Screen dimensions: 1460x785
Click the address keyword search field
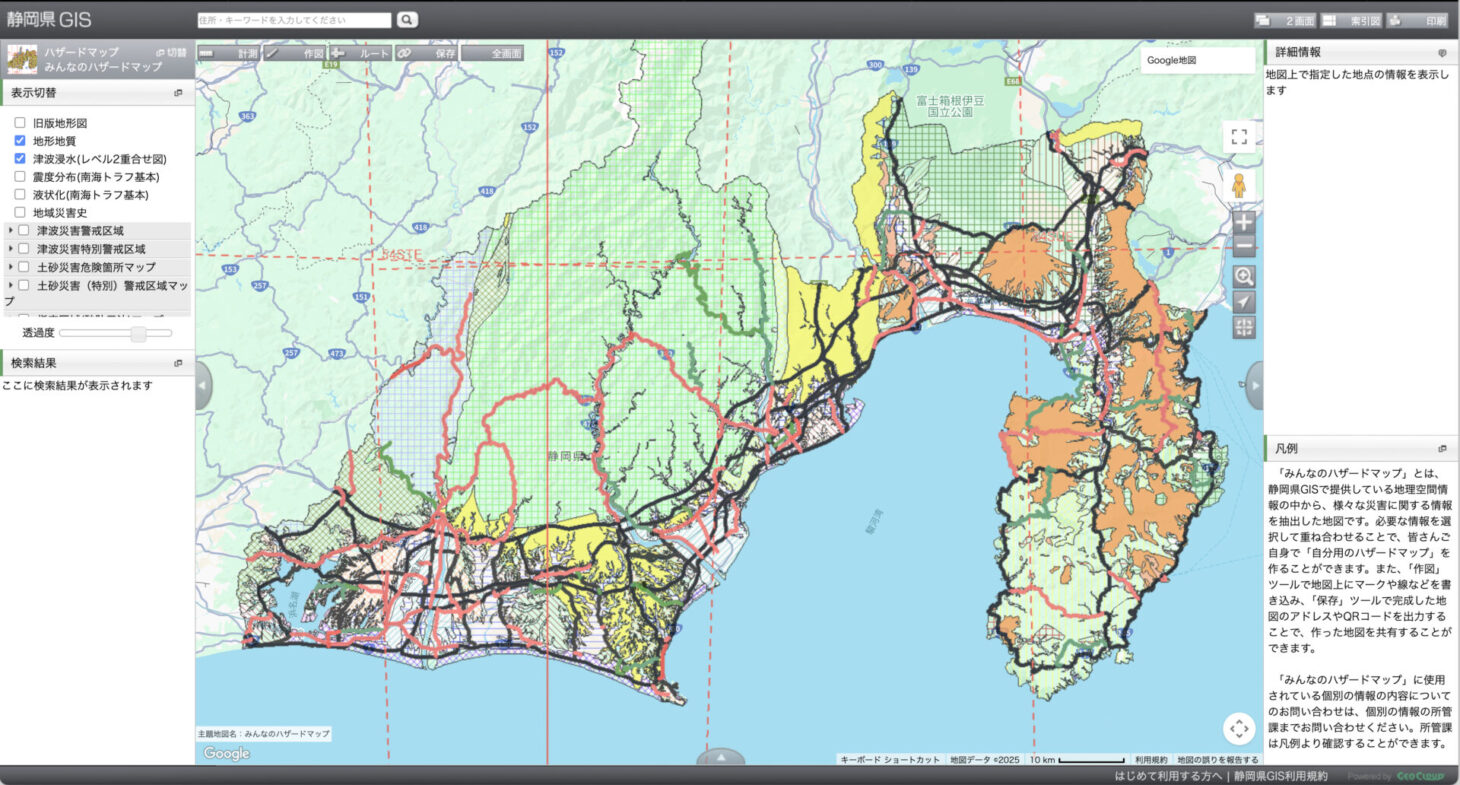(294, 20)
